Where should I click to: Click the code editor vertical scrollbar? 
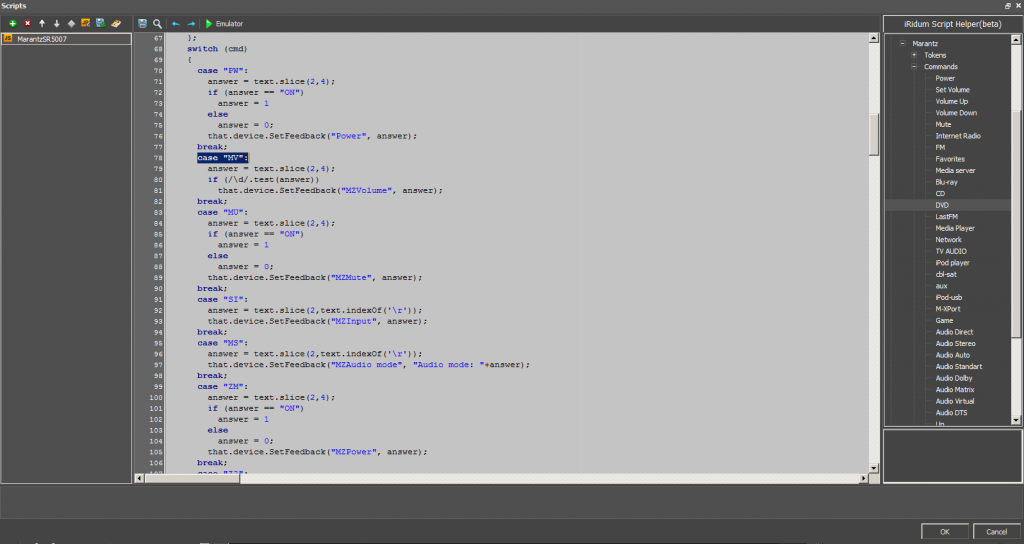point(874,135)
